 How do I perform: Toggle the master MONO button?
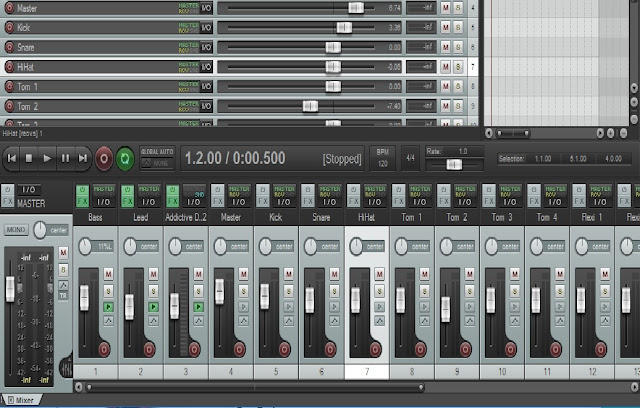(x=16, y=230)
